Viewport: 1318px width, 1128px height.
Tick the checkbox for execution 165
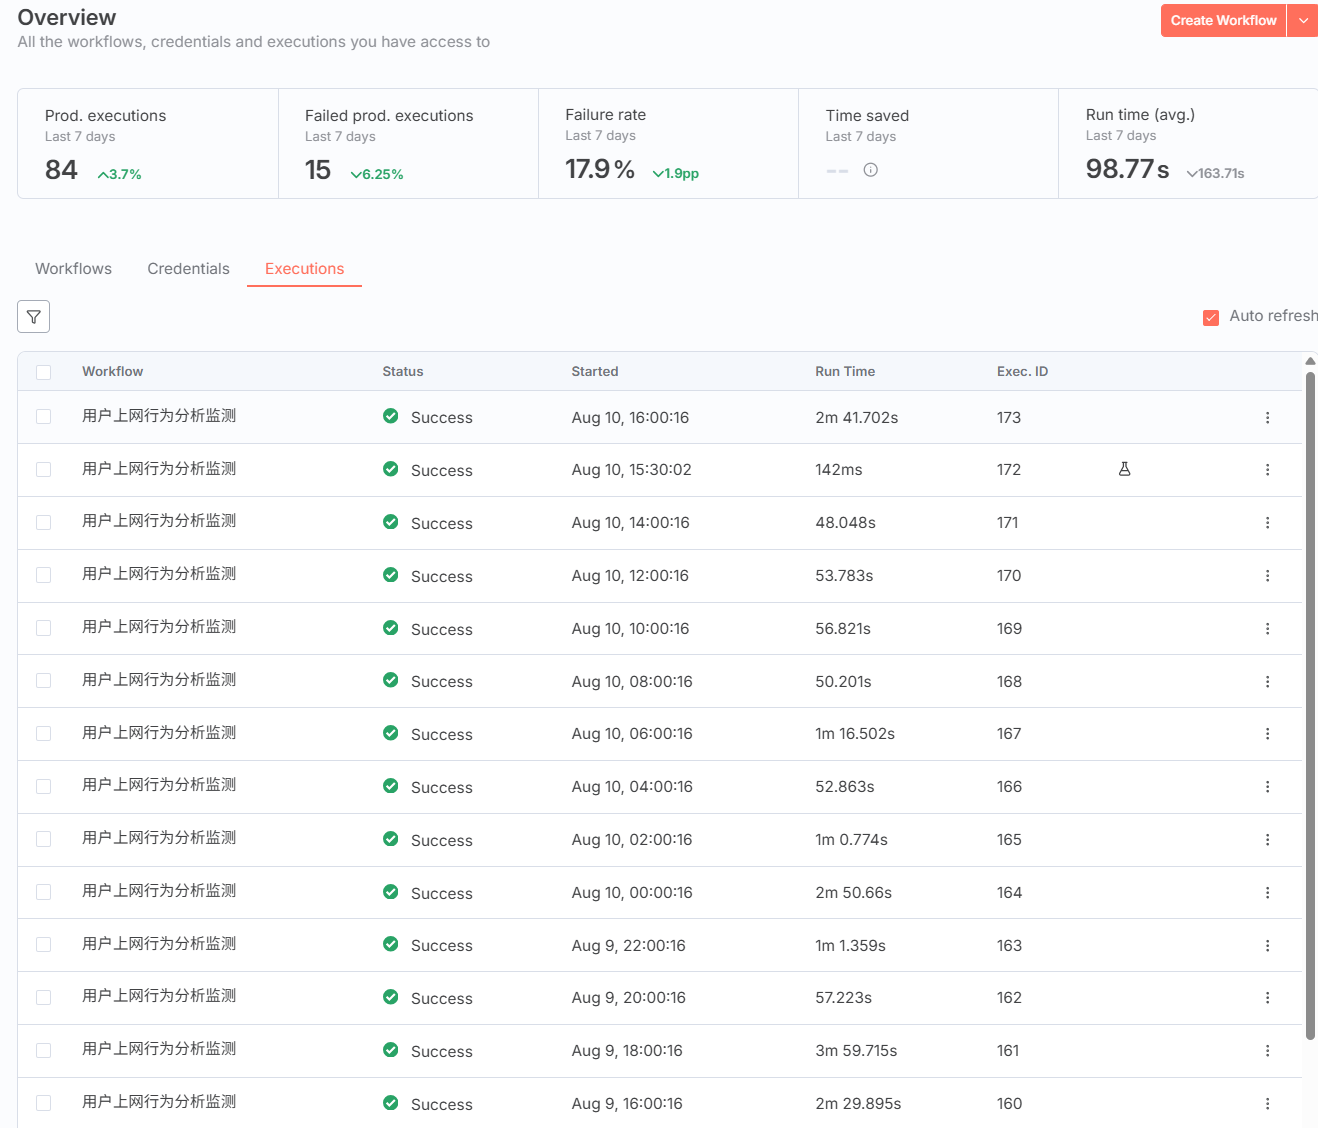tap(43, 839)
